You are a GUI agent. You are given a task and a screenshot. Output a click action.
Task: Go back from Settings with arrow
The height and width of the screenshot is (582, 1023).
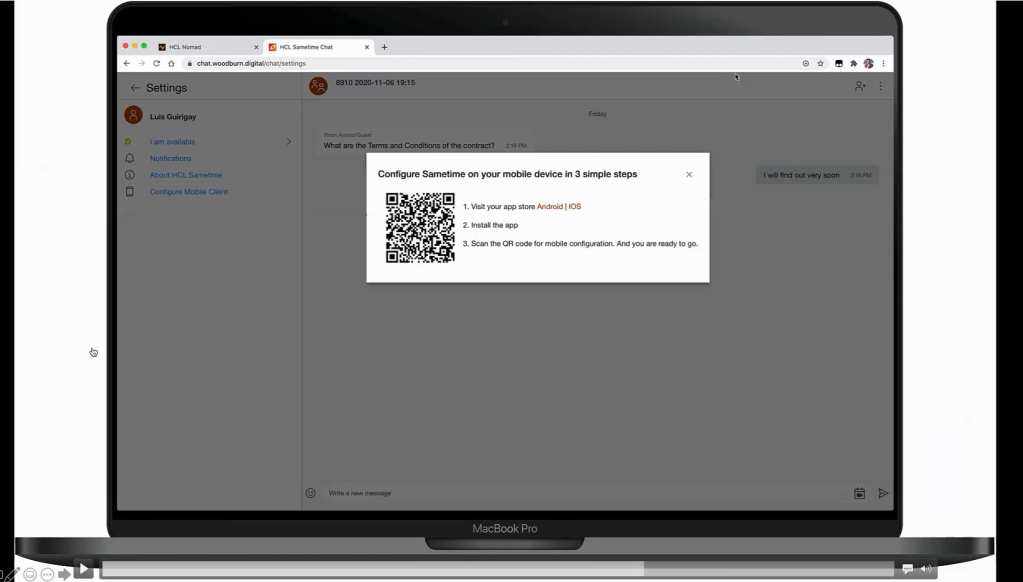coord(135,88)
